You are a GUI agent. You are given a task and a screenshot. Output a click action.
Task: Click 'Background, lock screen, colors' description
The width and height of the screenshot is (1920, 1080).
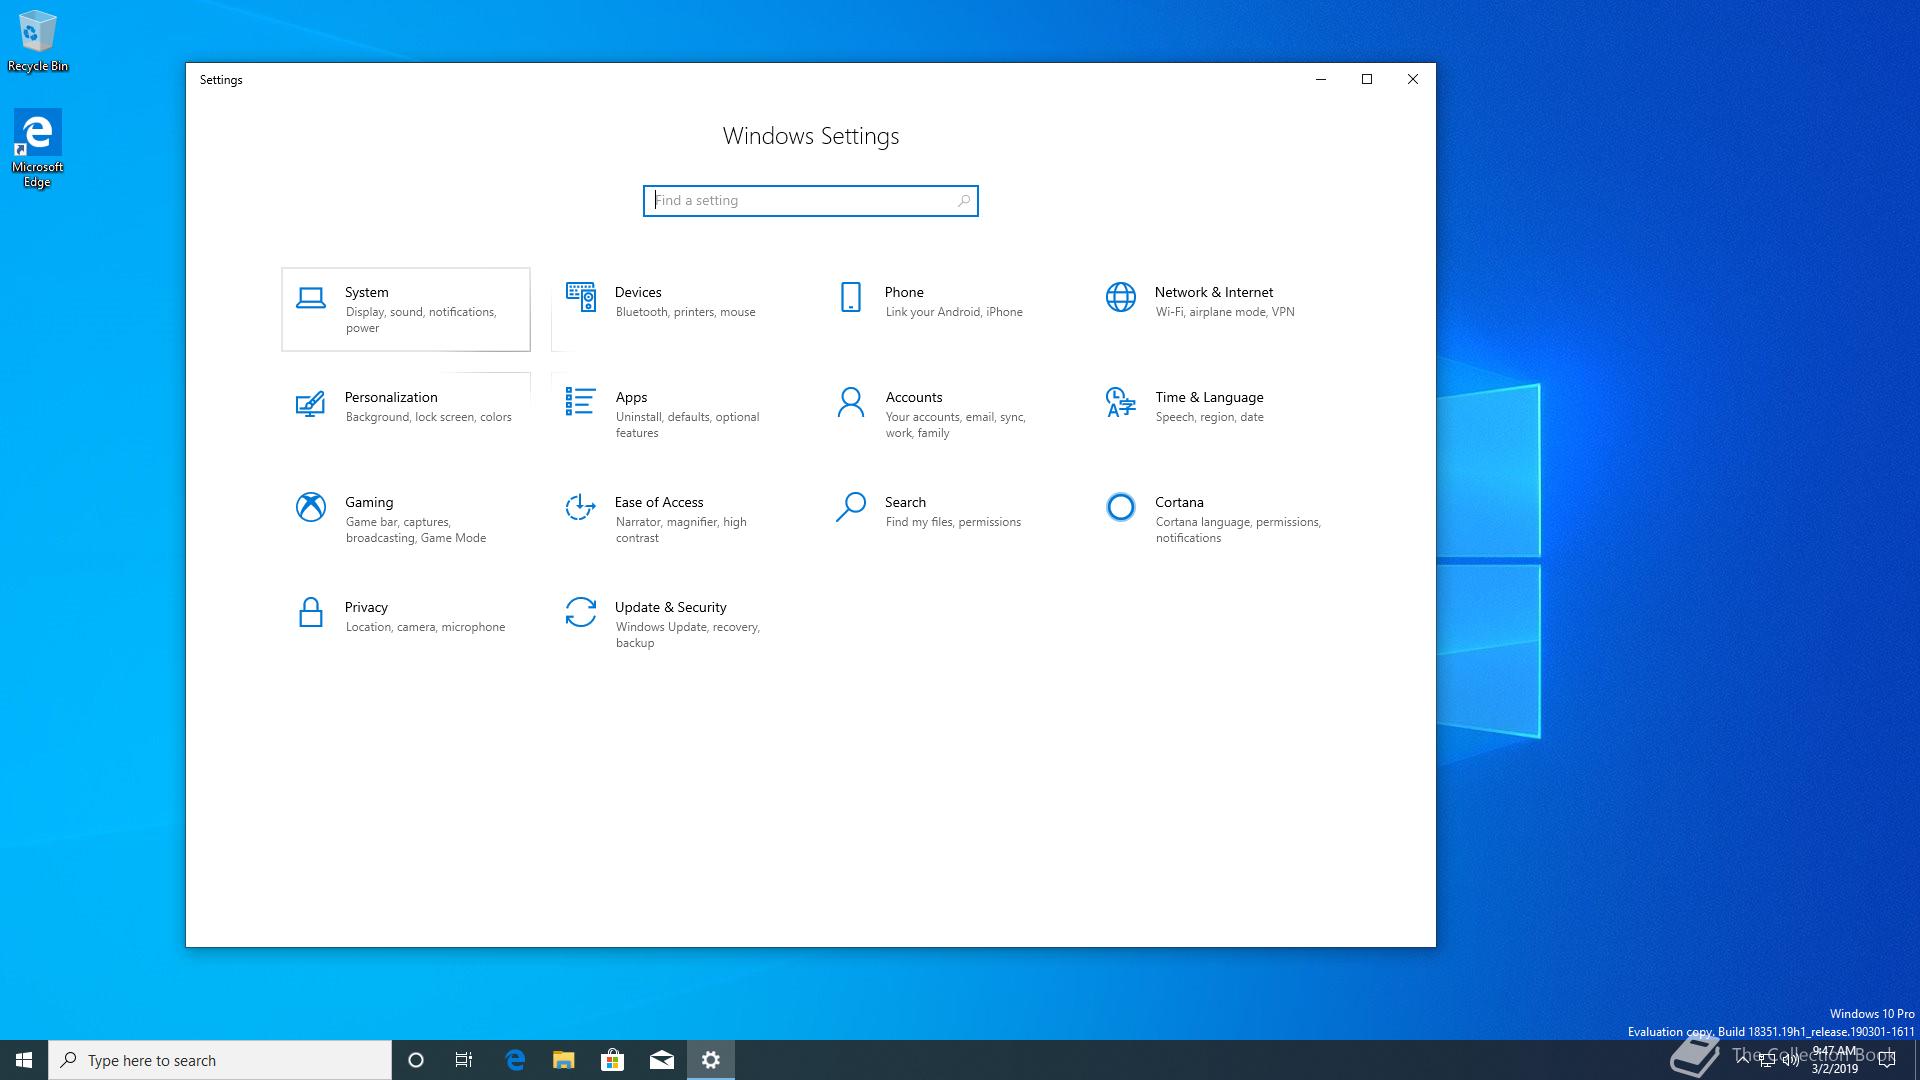(x=429, y=417)
